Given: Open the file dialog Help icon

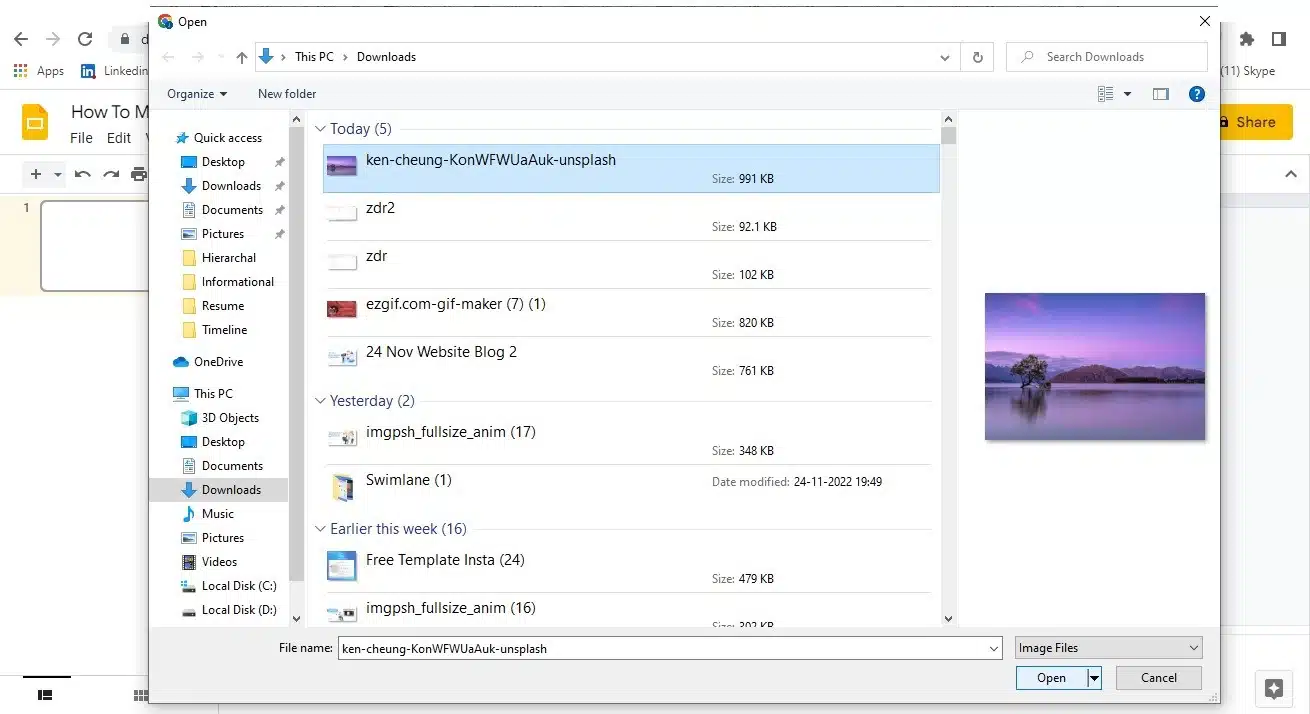Looking at the screenshot, I should [1196, 94].
